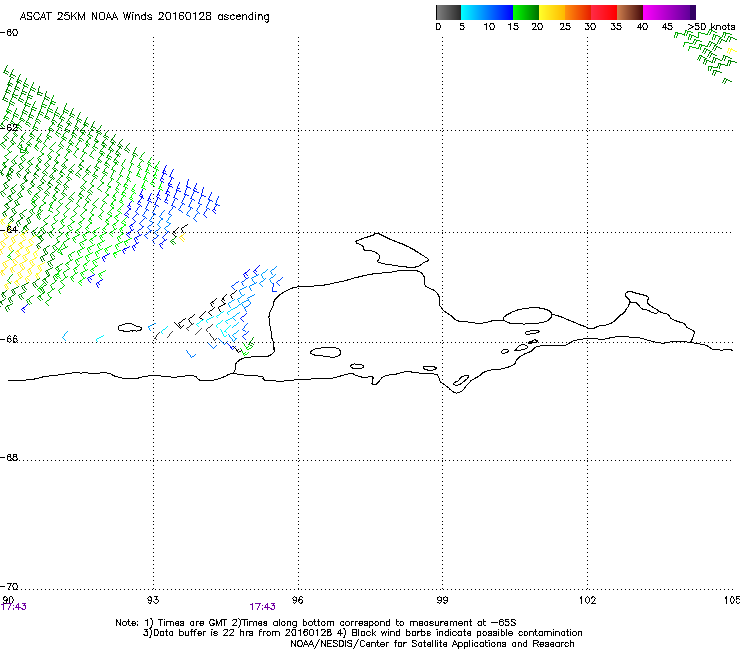740x650 pixels.
Task: Click the latitude label '-60'
Action: [9, 33]
